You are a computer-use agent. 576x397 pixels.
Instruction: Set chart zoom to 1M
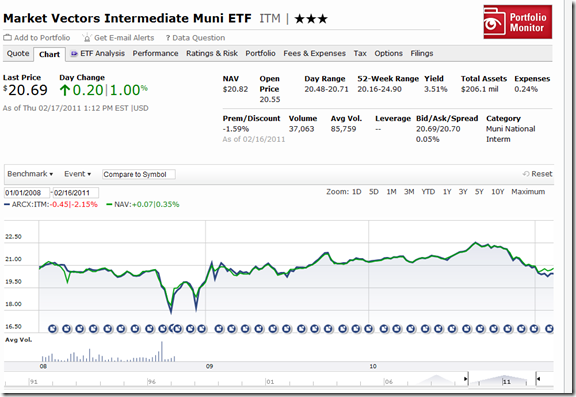pyautogui.click(x=391, y=192)
